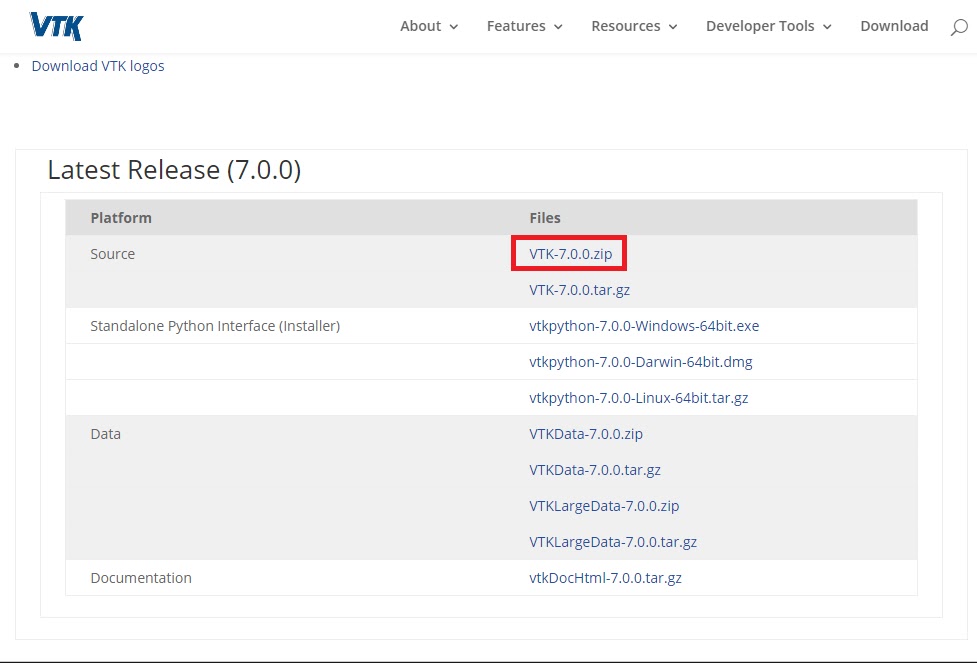Click the VTK logo
Viewport: 977px width, 664px height.
(56, 26)
